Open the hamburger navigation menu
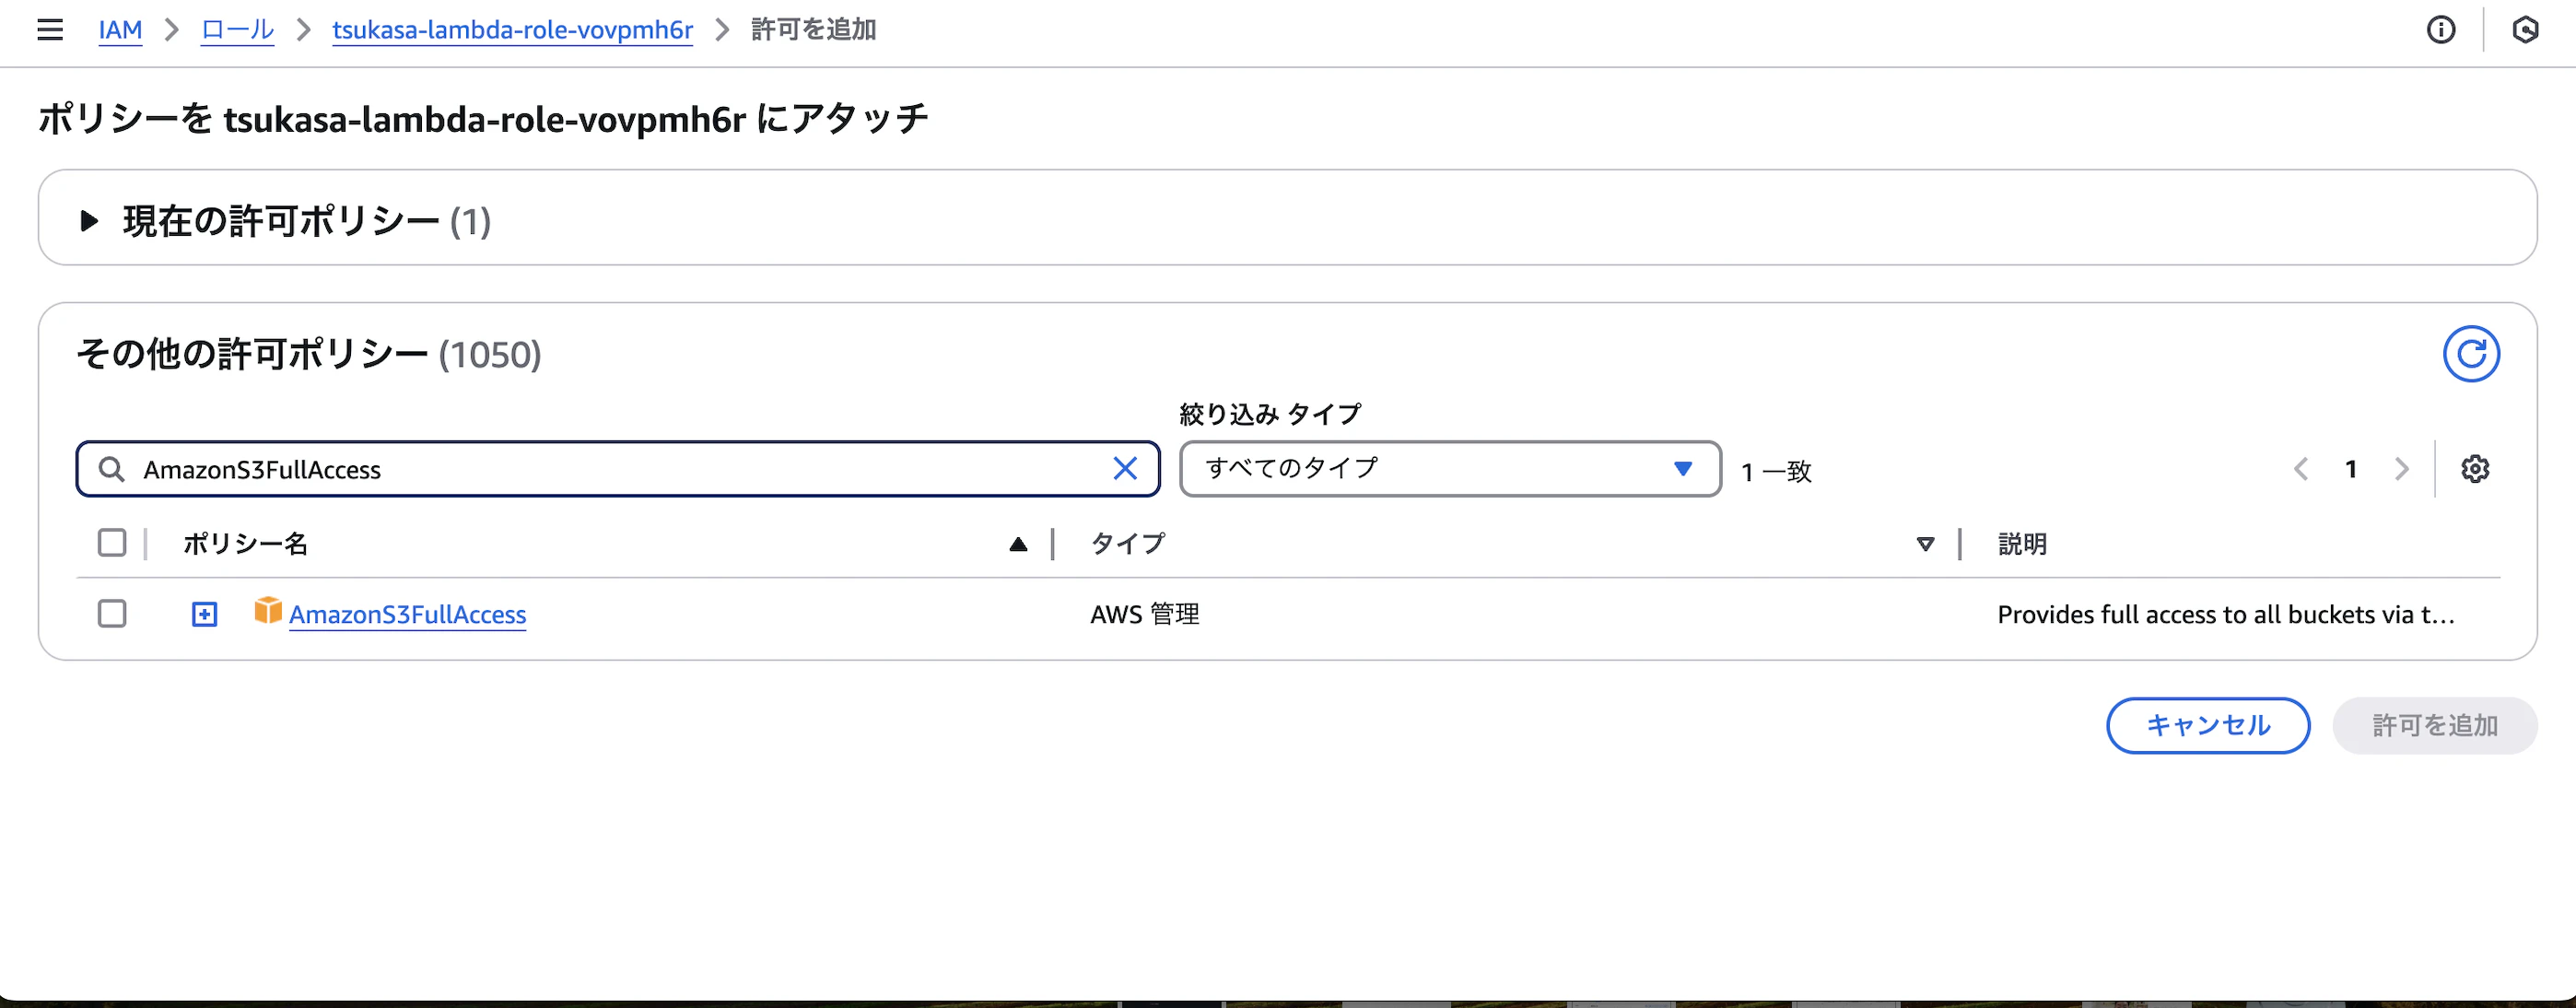The height and width of the screenshot is (1008, 2576). (x=49, y=30)
